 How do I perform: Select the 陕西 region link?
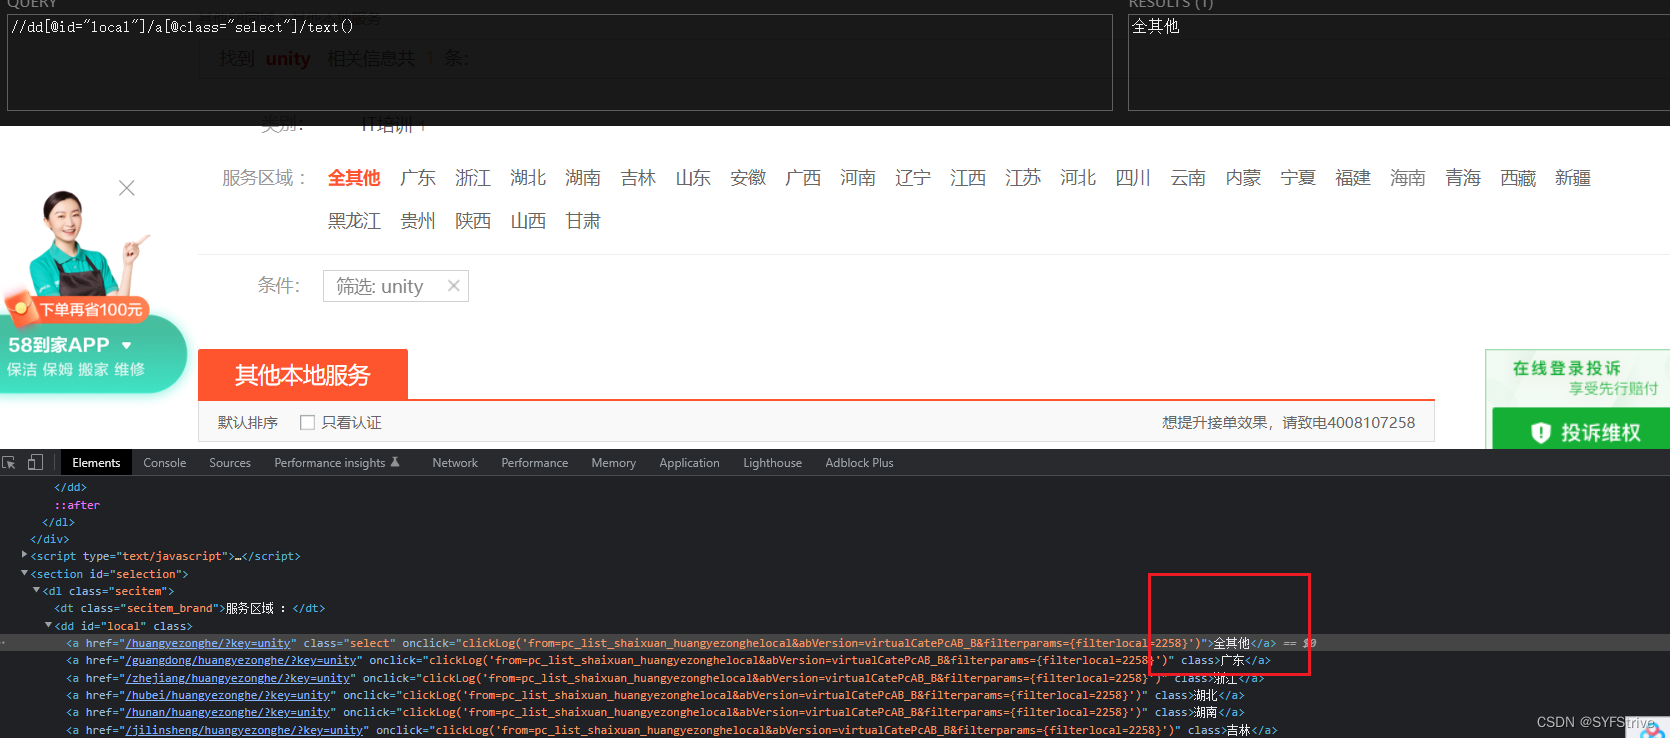[x=473, y=221]
